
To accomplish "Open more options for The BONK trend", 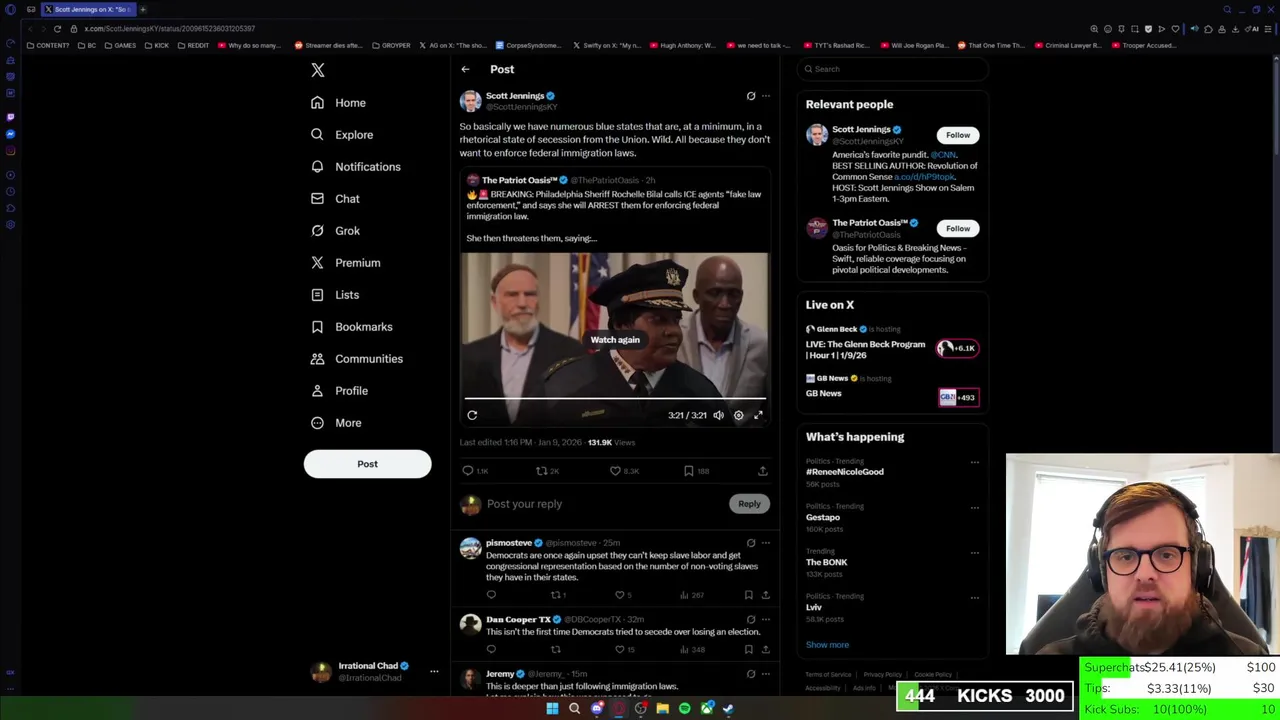I will coord(974,552).
